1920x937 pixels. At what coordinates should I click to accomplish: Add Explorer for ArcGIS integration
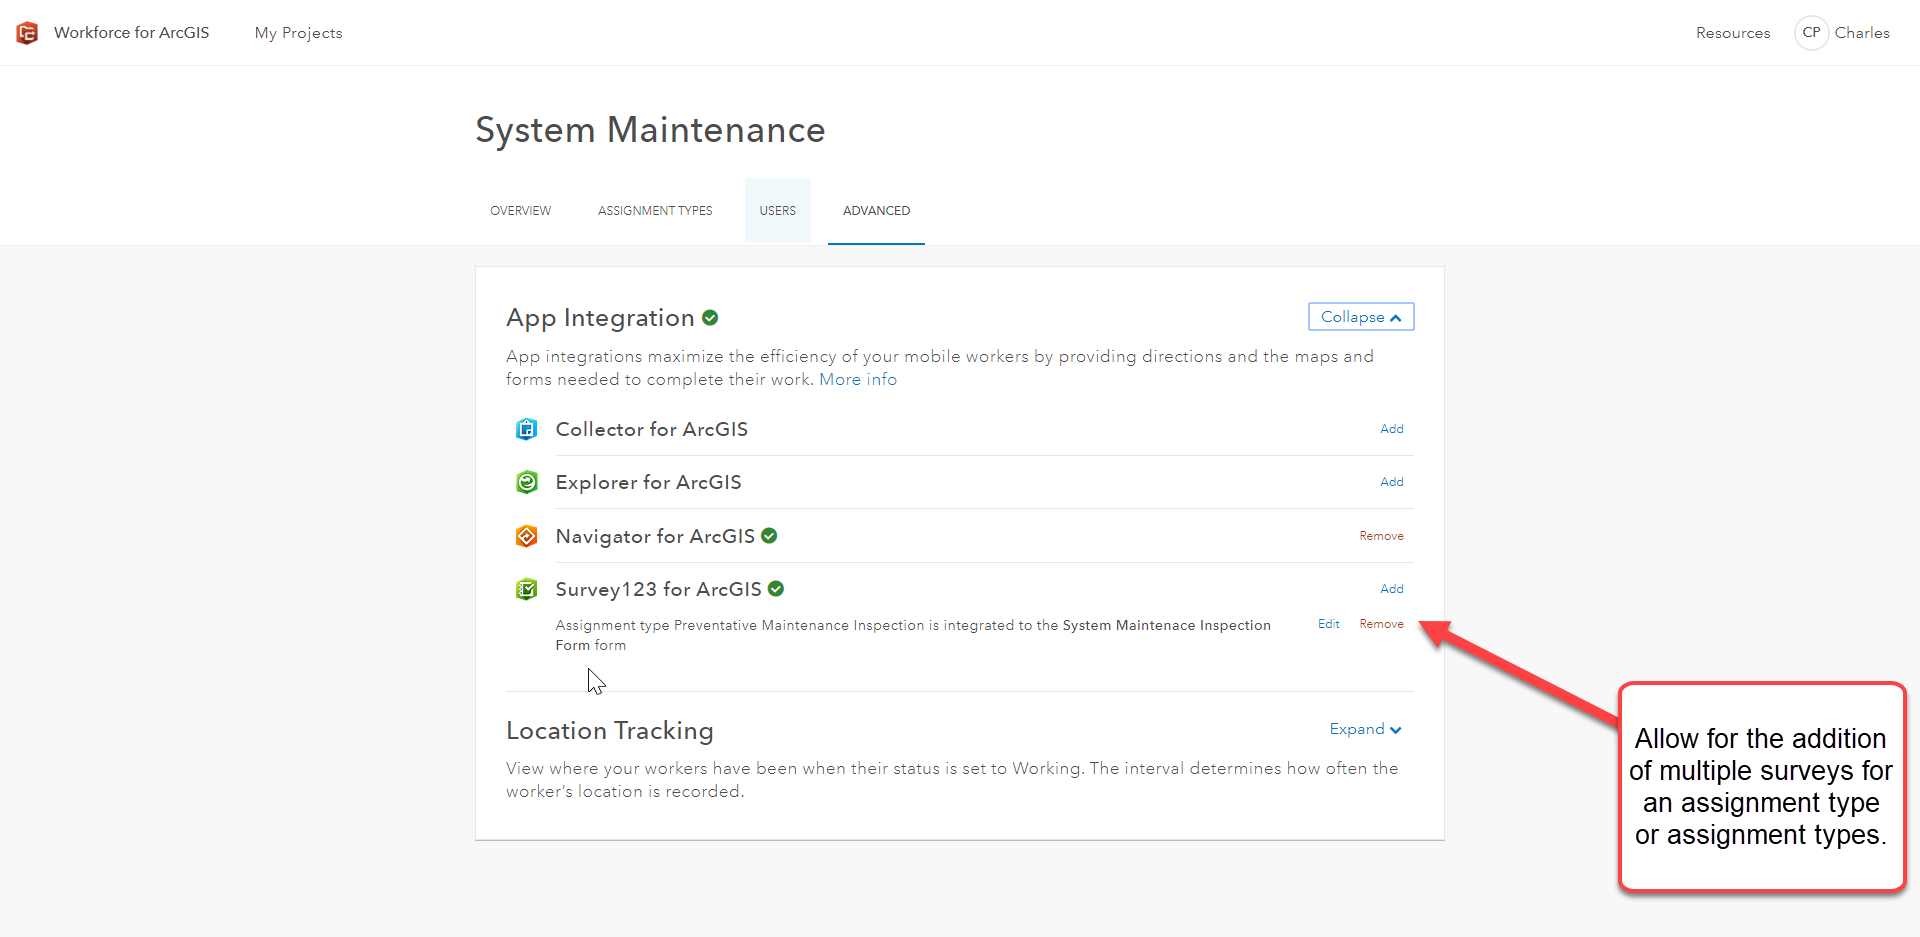click(1392, 482)
